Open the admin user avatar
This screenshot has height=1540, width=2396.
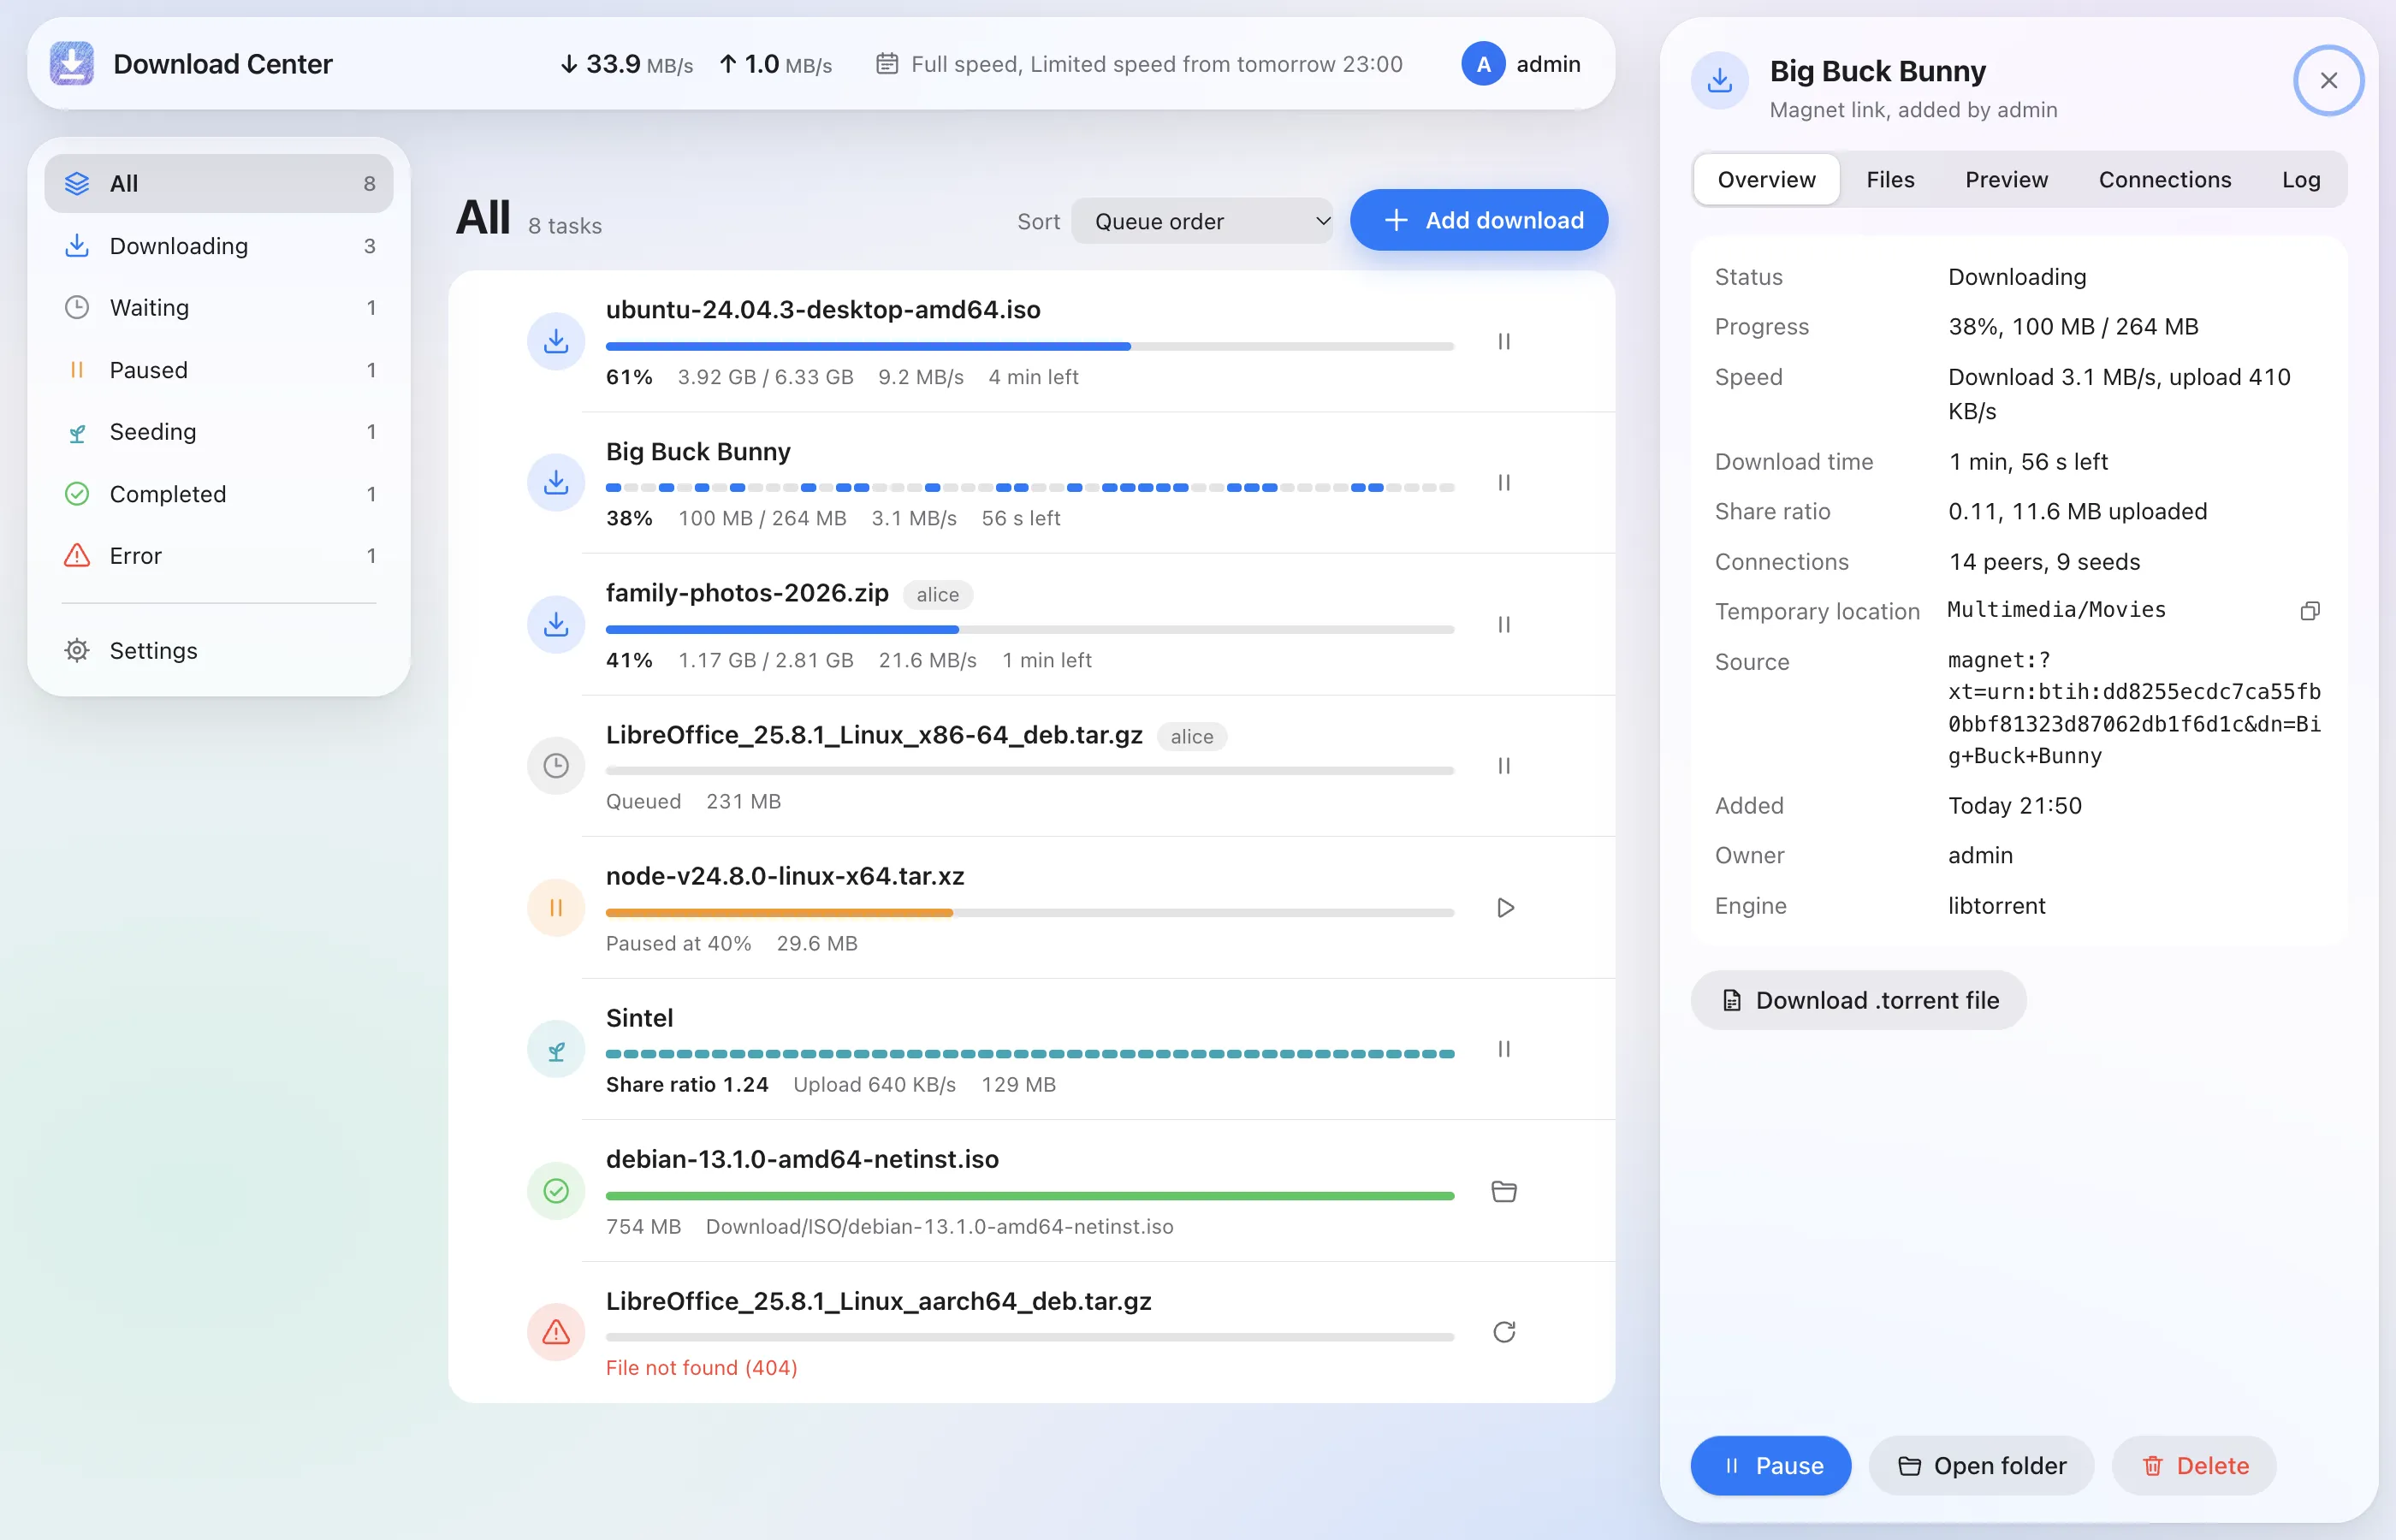point(1483,63)
